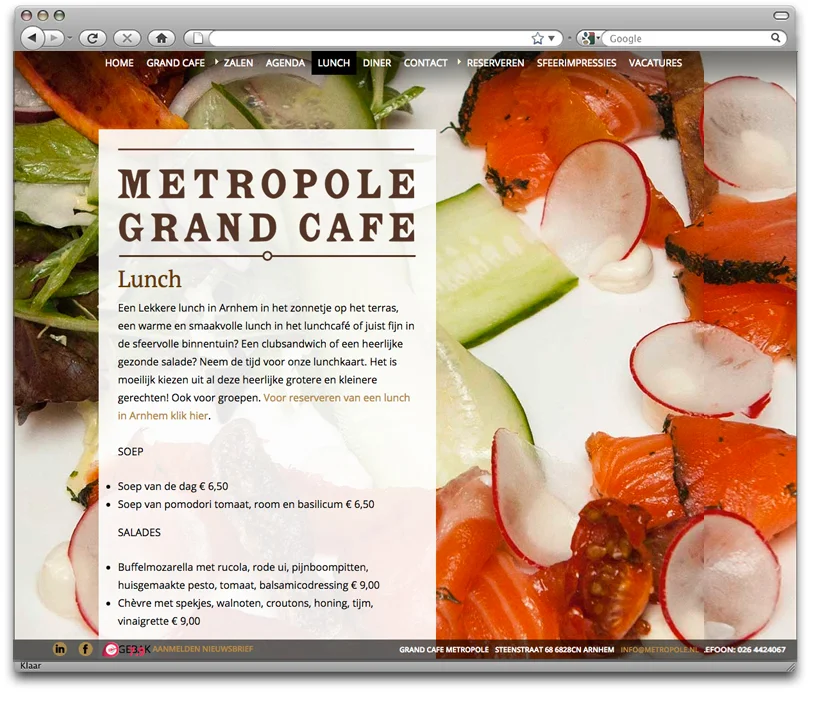
Task: Click 'Soep van de dag € 6,50'
Action: (173, 487)
